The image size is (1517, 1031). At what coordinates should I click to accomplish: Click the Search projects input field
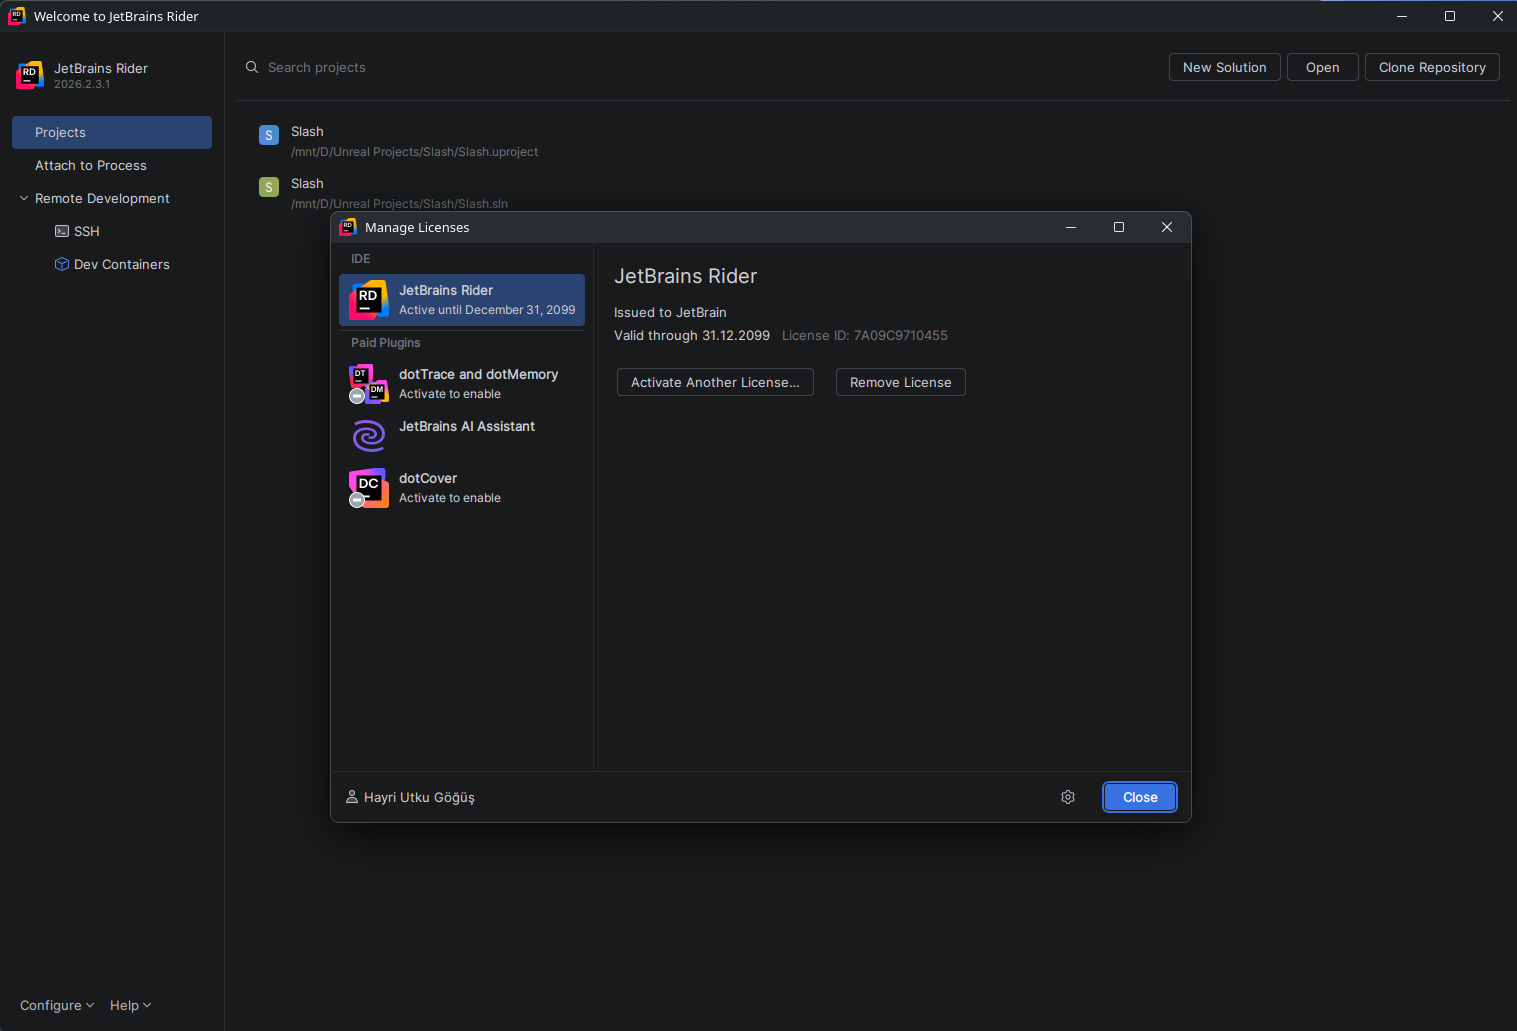(700, 67)
